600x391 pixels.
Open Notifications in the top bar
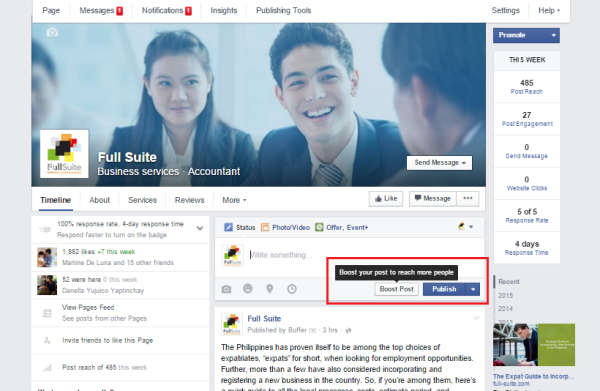point(166,10)
